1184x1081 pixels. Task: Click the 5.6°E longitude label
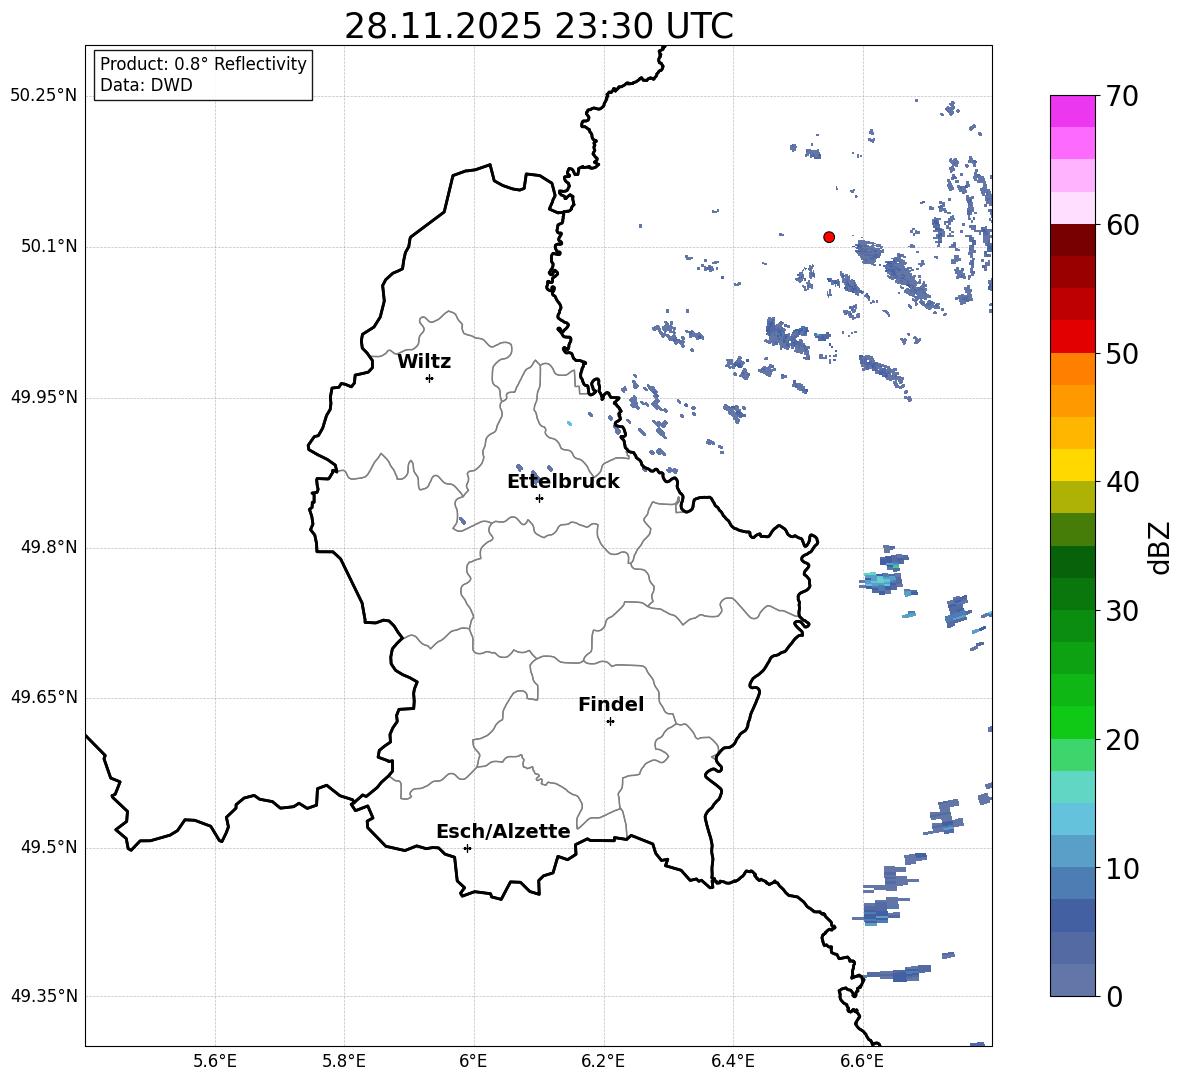point(215,1061)
